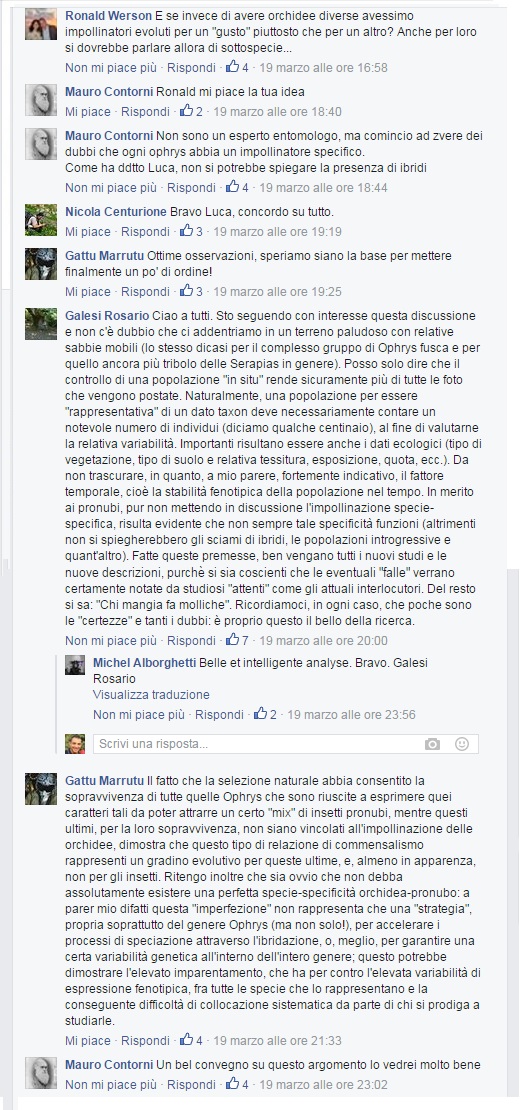Click Rispondi under Galesi Rosario's comment
Viewport: 520px width, 1110px height.
tap(191, 641)
